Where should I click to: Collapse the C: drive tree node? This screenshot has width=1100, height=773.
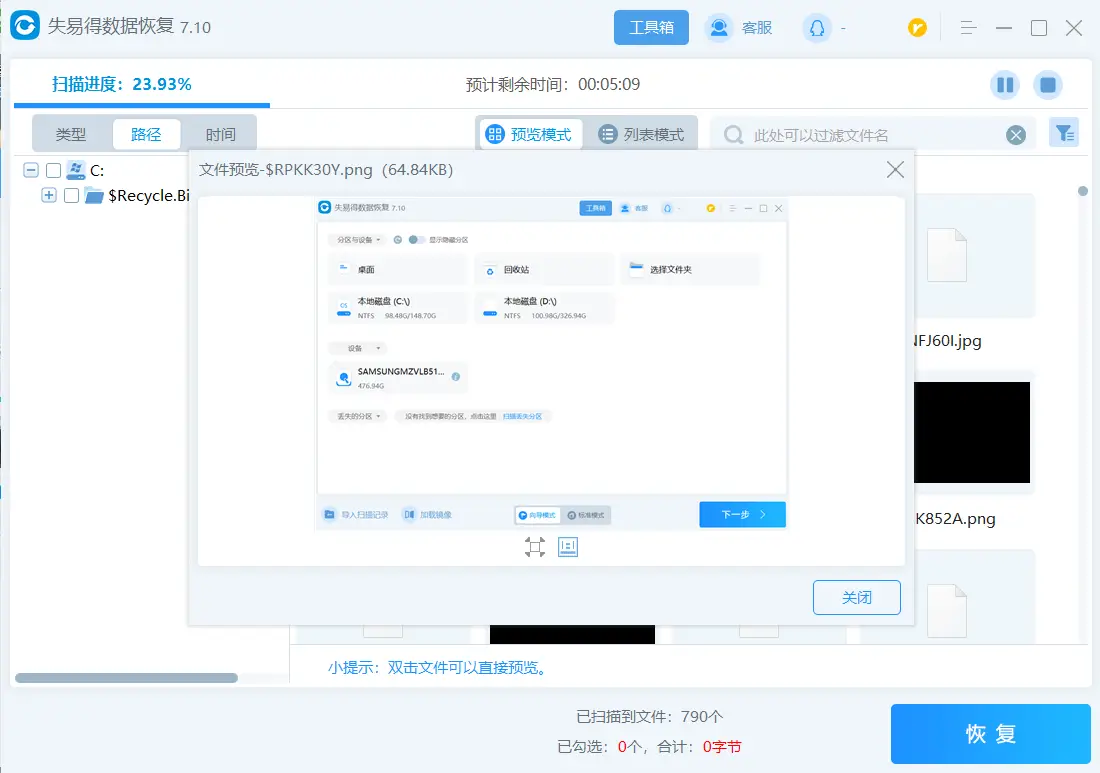(x=31, y=171)
